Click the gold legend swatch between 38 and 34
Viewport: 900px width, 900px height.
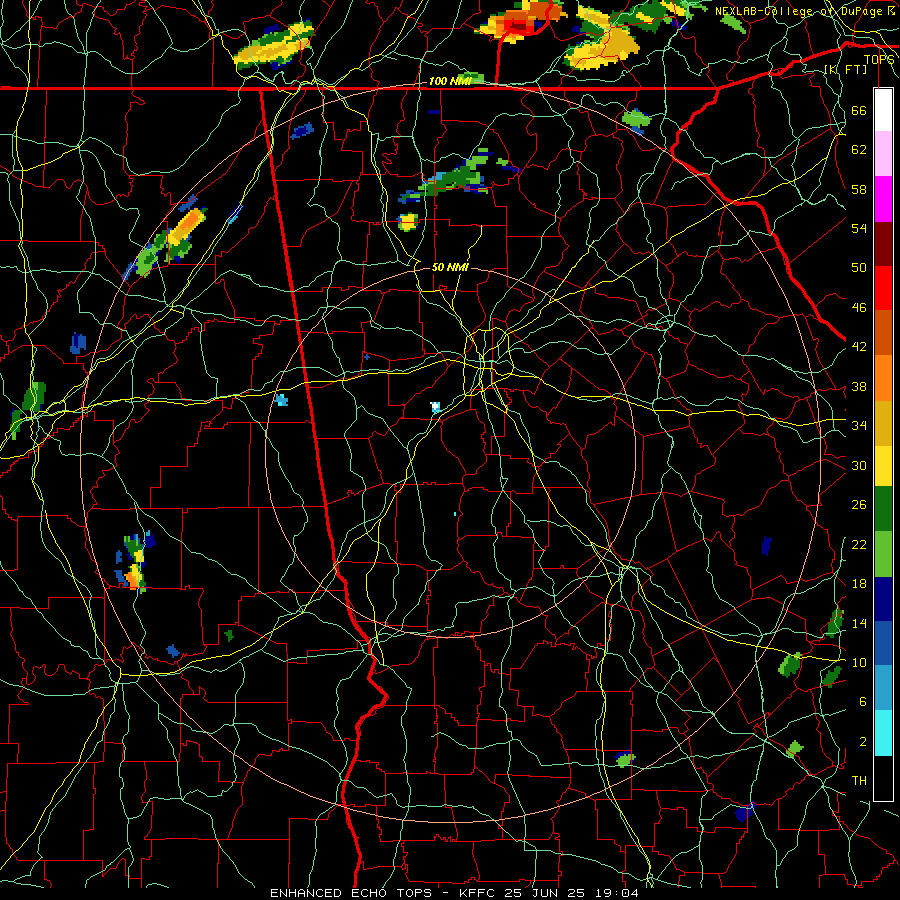point(883,423)
